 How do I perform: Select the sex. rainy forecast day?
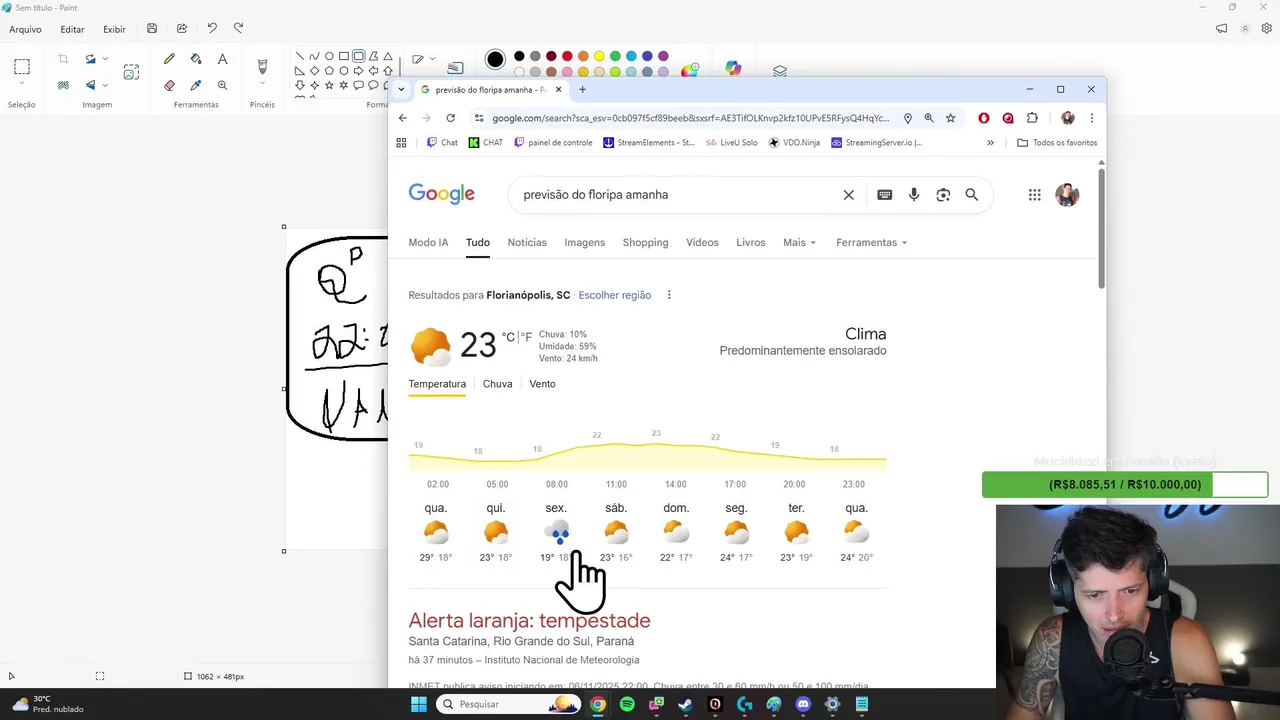pos(556,533)
